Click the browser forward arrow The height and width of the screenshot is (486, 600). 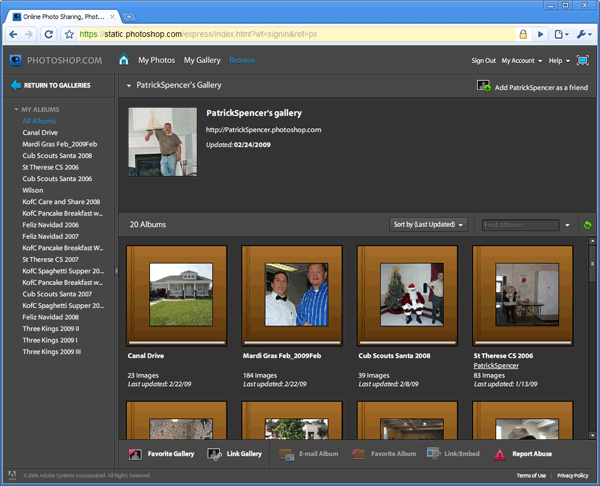point(29,34)
